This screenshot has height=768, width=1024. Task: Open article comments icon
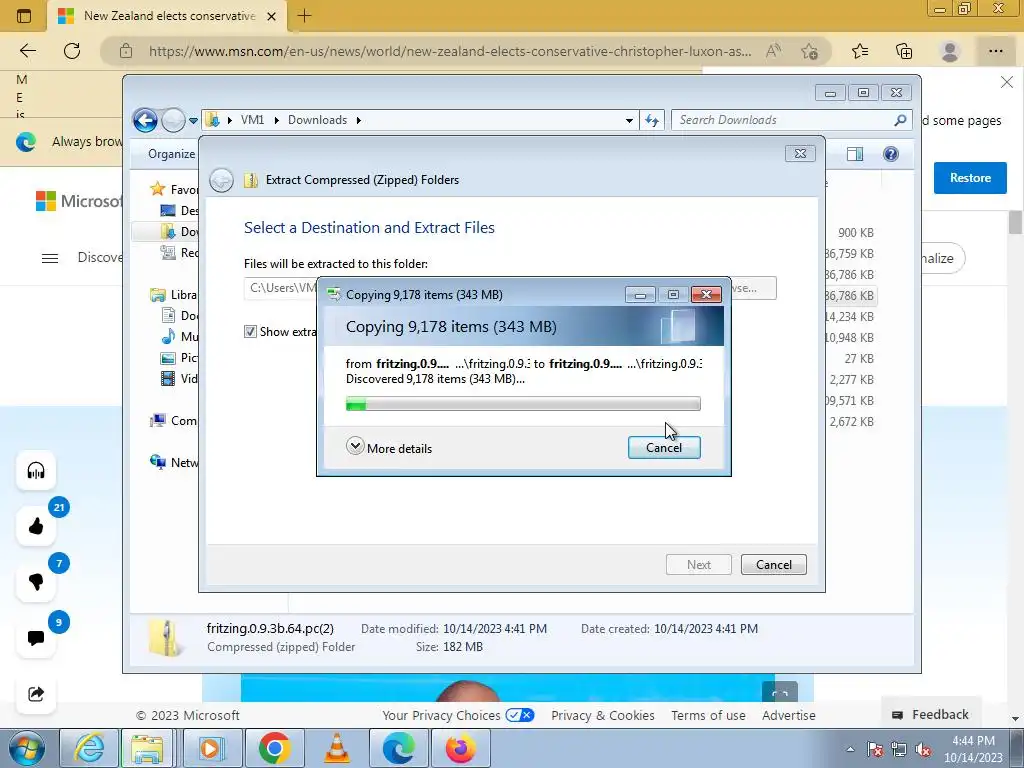[x=36, y=637]
